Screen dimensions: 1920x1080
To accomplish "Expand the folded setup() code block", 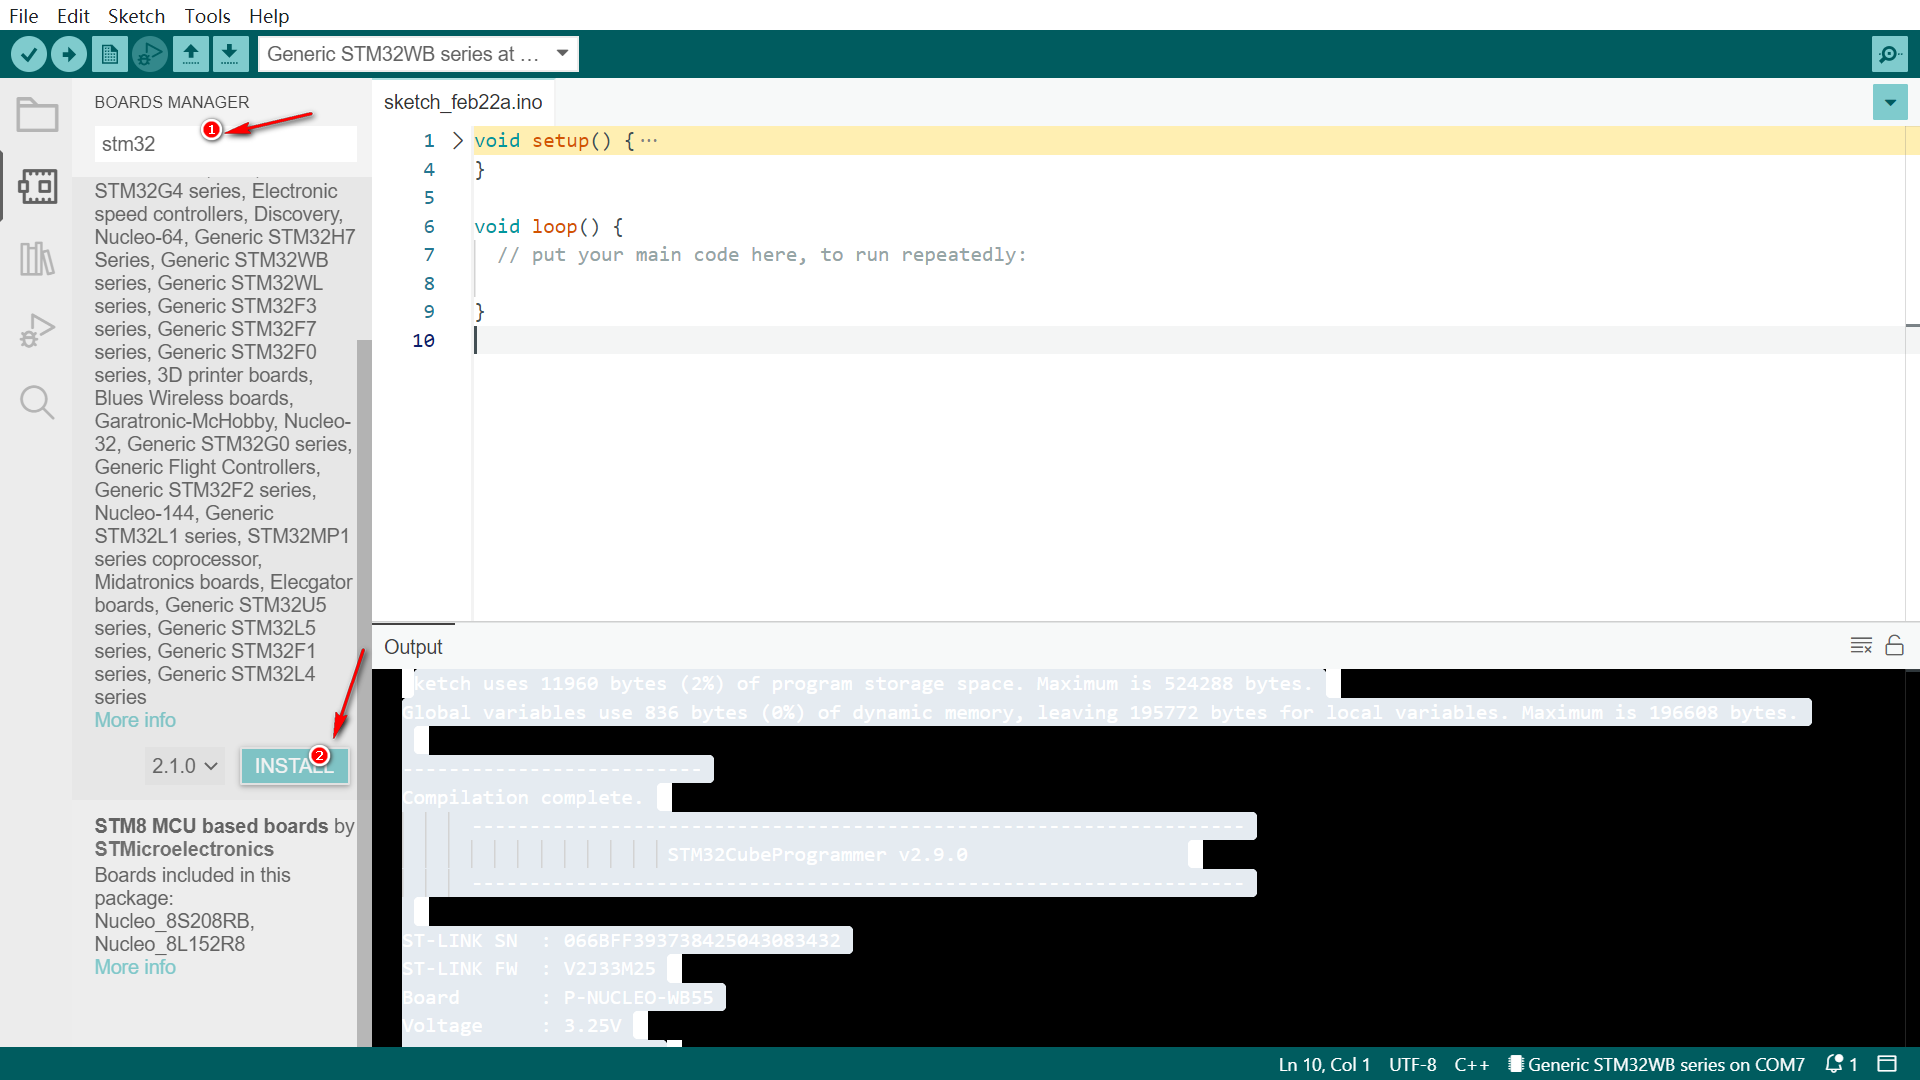I will [x=458, y=140].
